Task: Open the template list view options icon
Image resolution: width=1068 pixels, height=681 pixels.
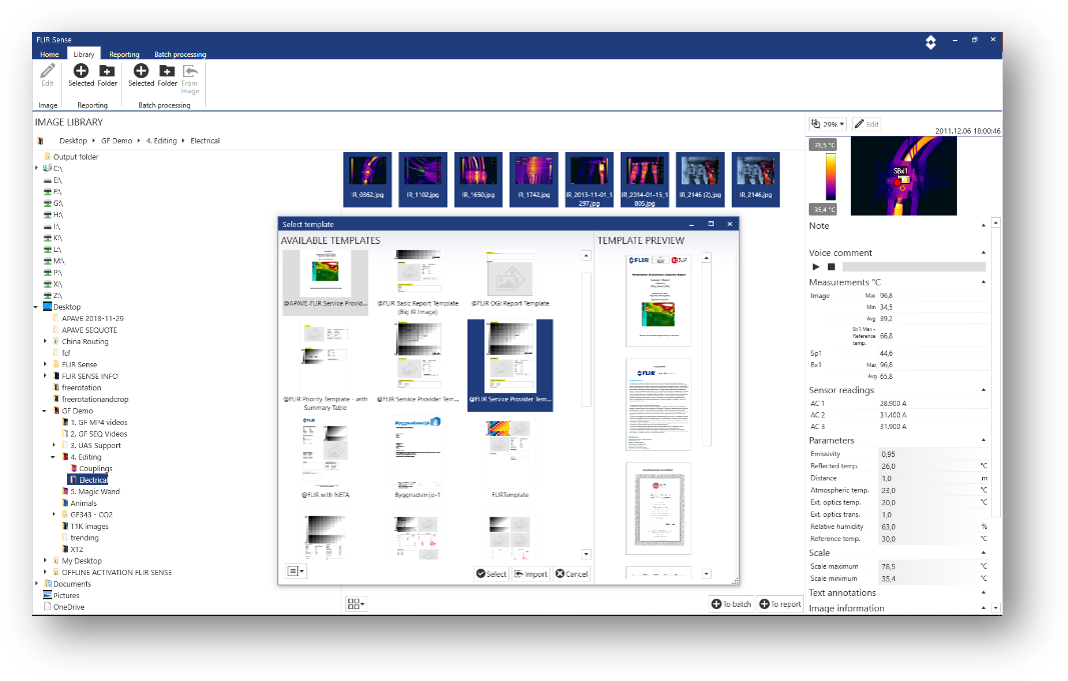Action: pos(295,570)
